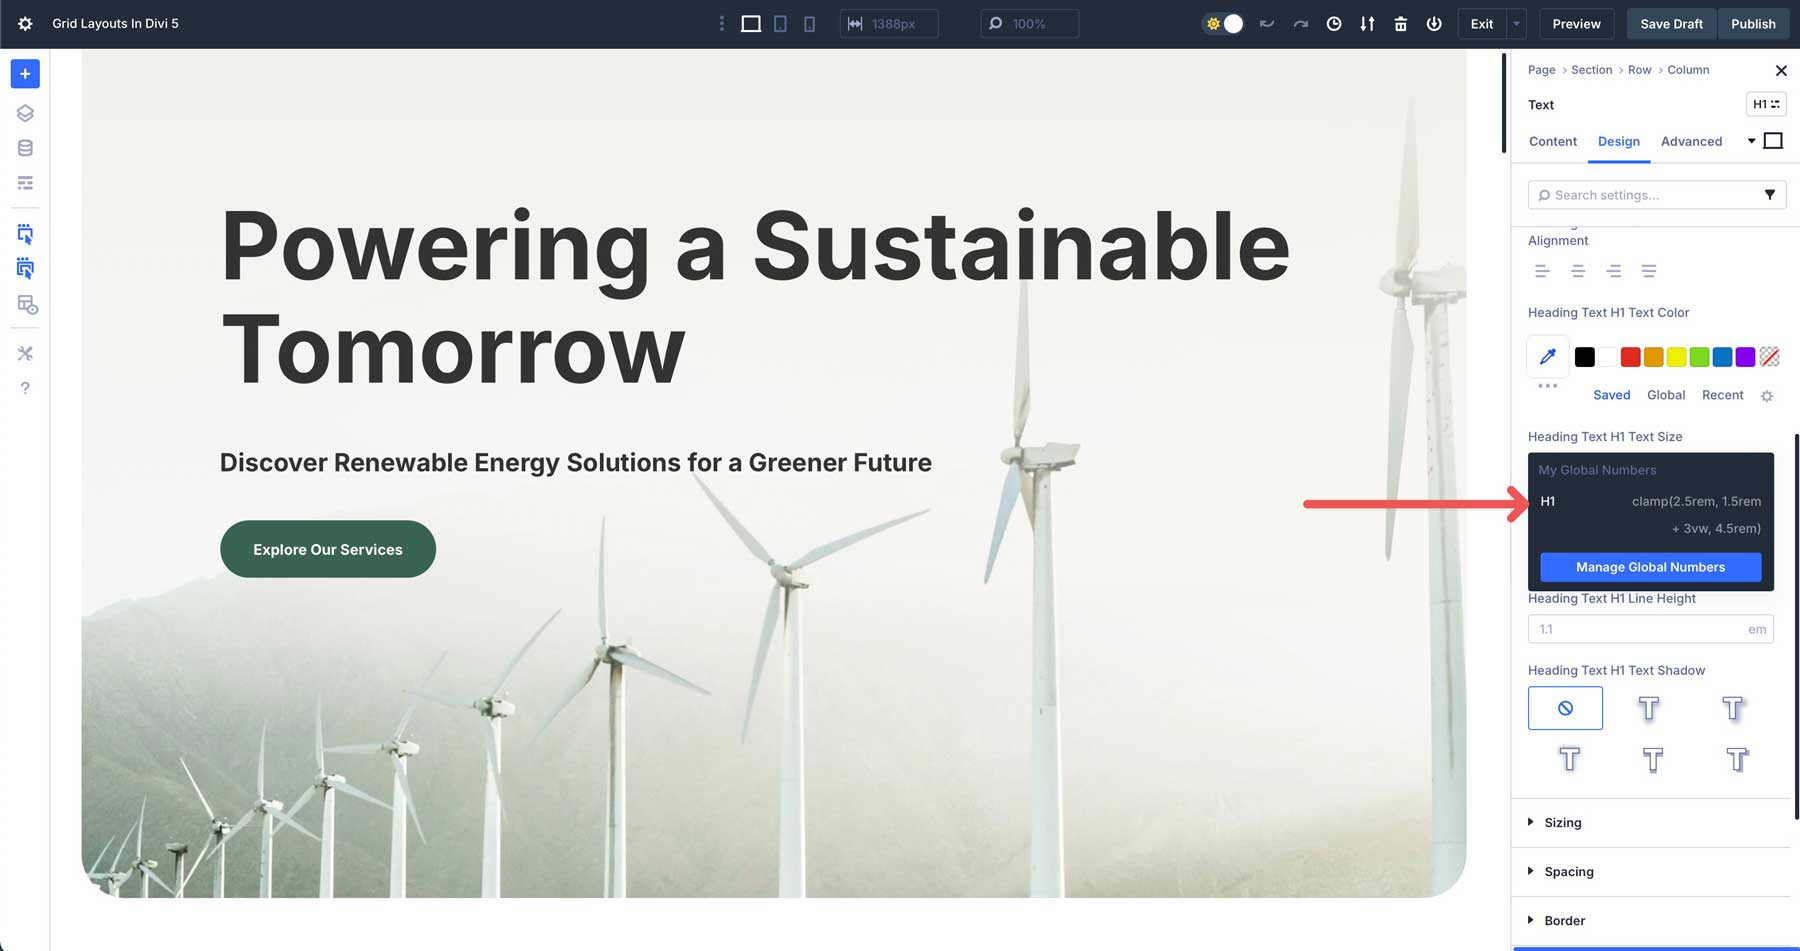This screenshot has height=951, width=1800.
Task: Expand the Spacing section
Action: (1568, 872)
